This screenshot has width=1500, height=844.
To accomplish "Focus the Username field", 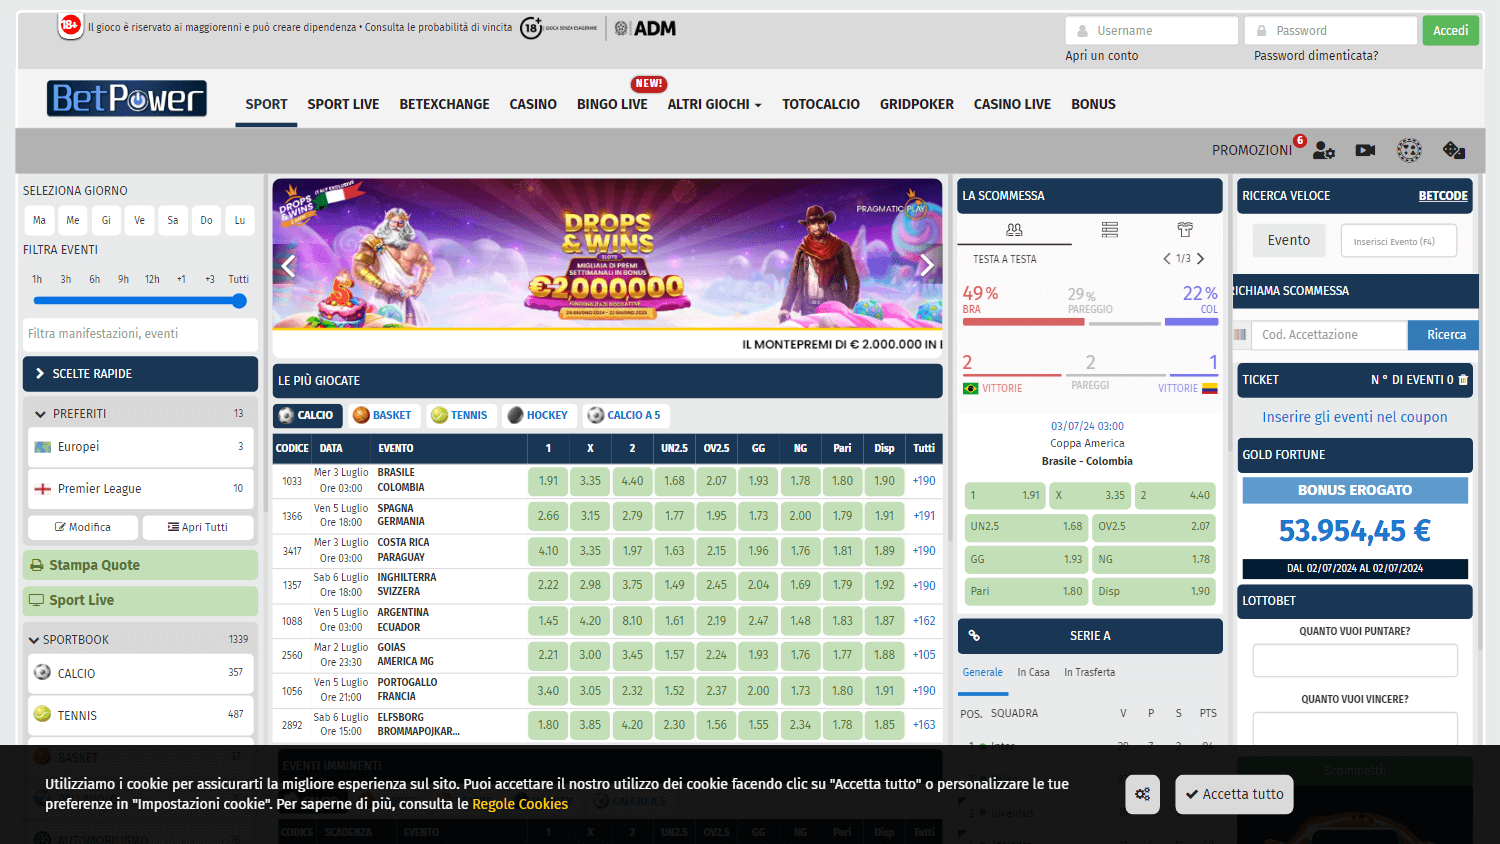I will point(1151,31).
